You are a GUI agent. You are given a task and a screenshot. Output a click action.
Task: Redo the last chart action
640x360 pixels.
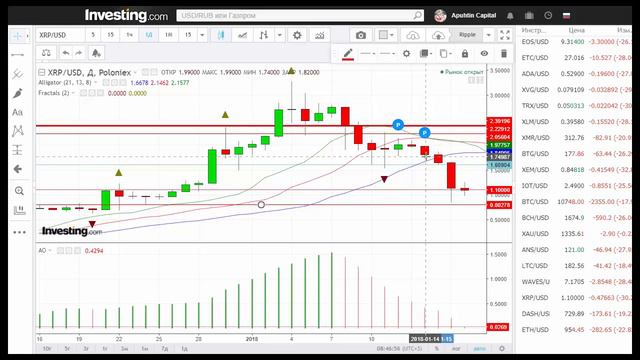point(78,53)
